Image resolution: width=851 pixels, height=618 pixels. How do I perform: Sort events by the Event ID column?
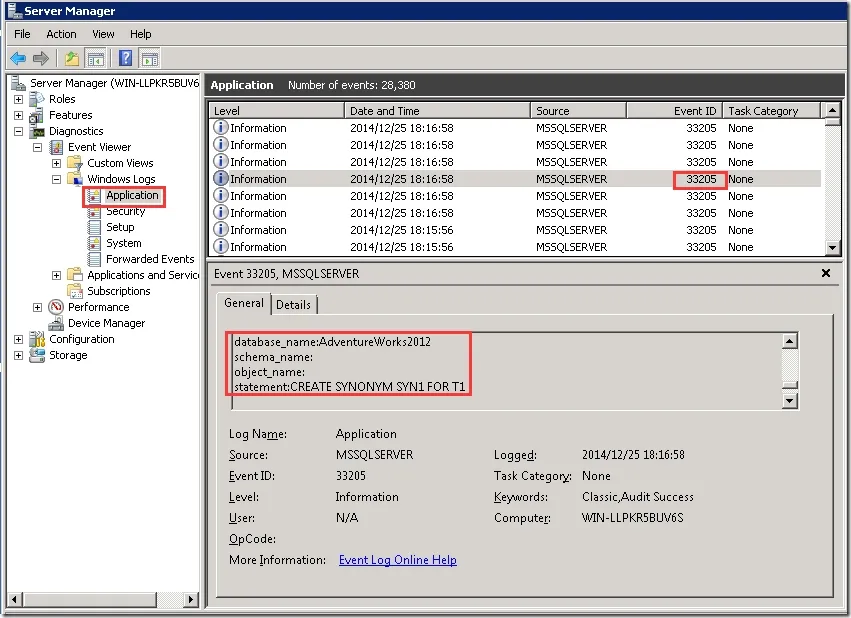click(674, 111)
